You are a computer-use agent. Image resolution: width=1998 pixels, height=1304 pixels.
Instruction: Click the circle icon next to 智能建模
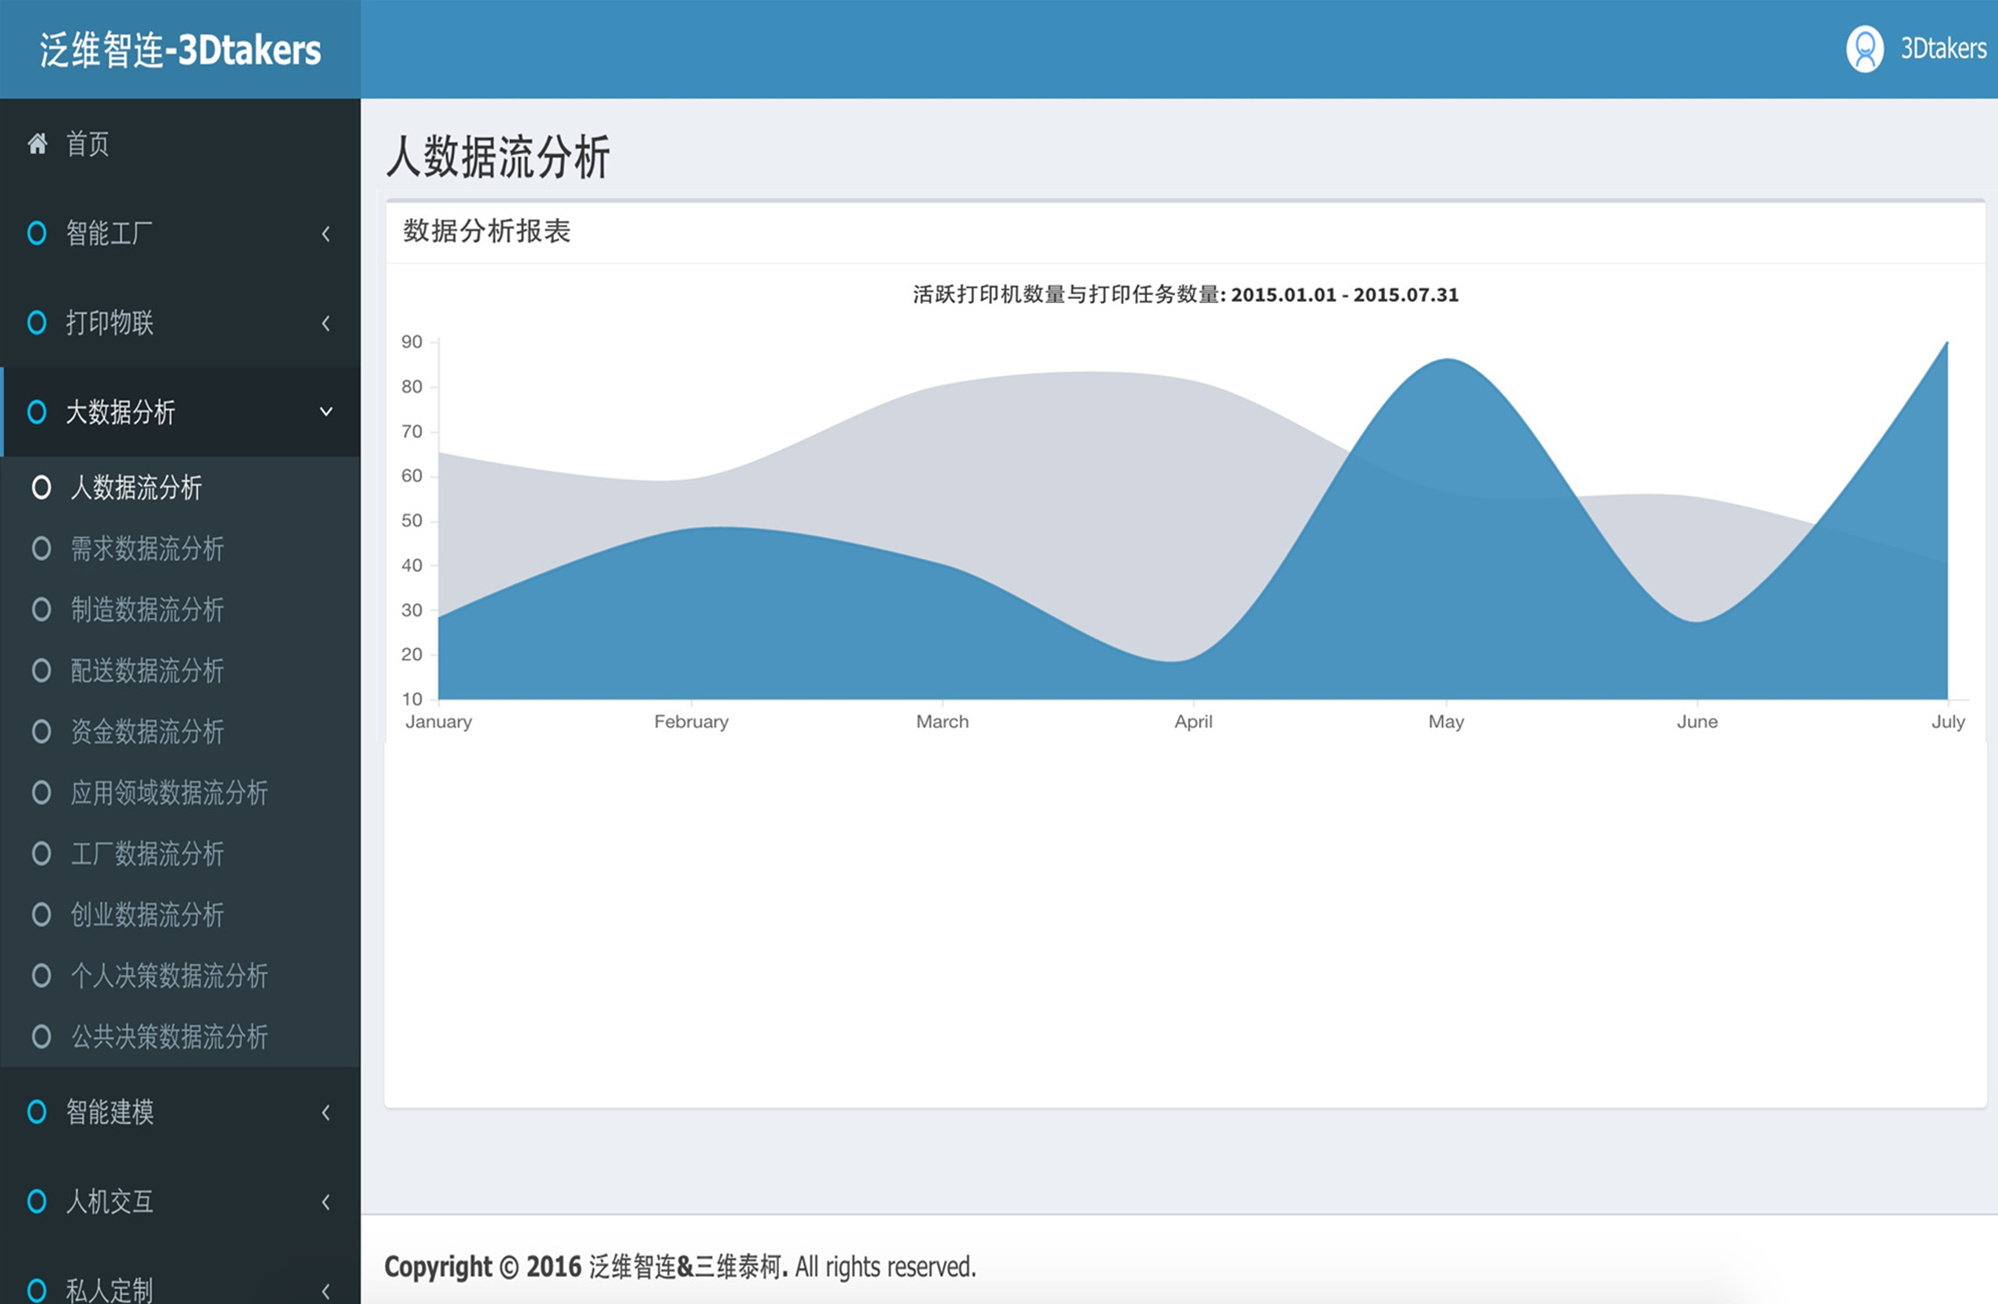[37, 1112]
